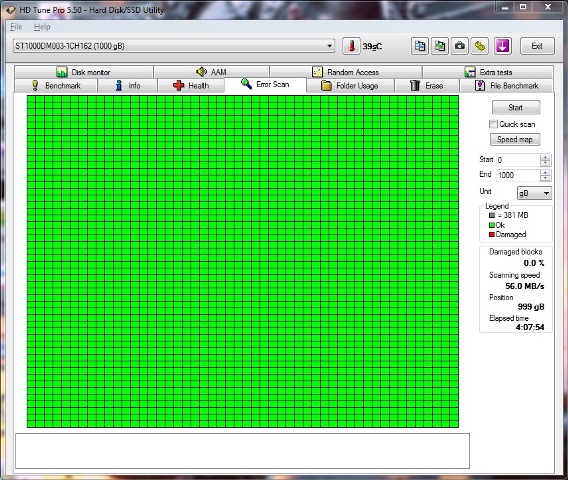Image resolution: width=568 pixels, height=480 pixels.
Task: Click the copy info to clipboard icon
Action: point(420,46)
